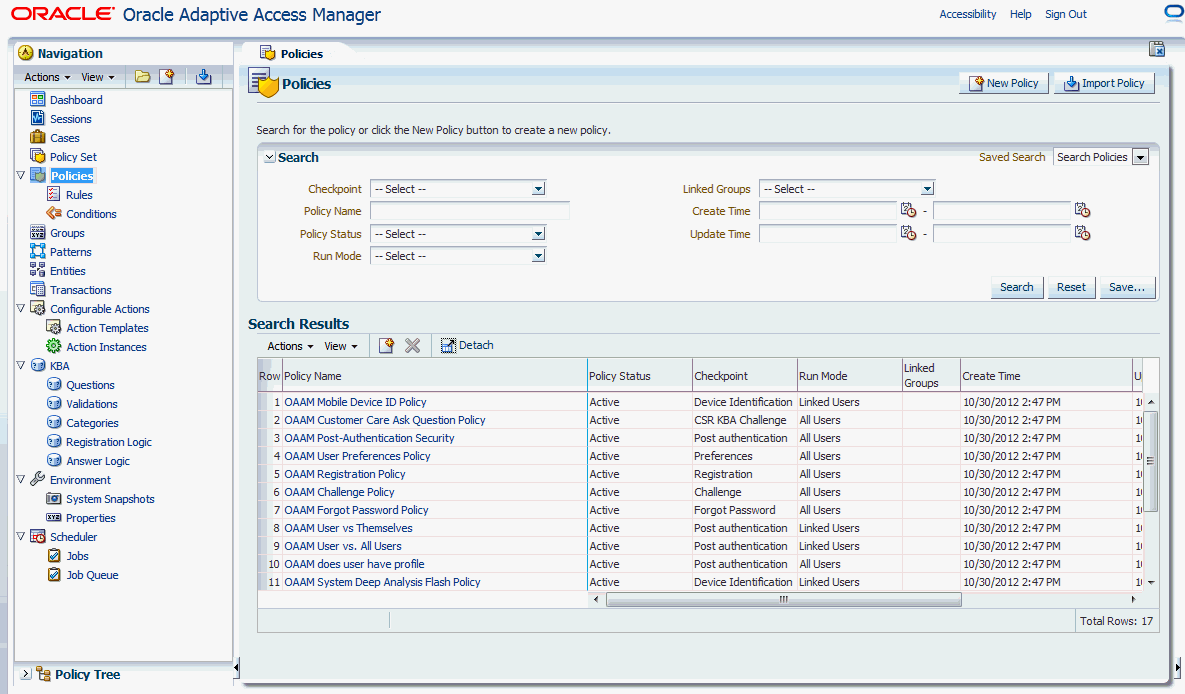Expand the Policy Tree panel
The height and width of the screenshot is (694, 1185).
(24, 674)
